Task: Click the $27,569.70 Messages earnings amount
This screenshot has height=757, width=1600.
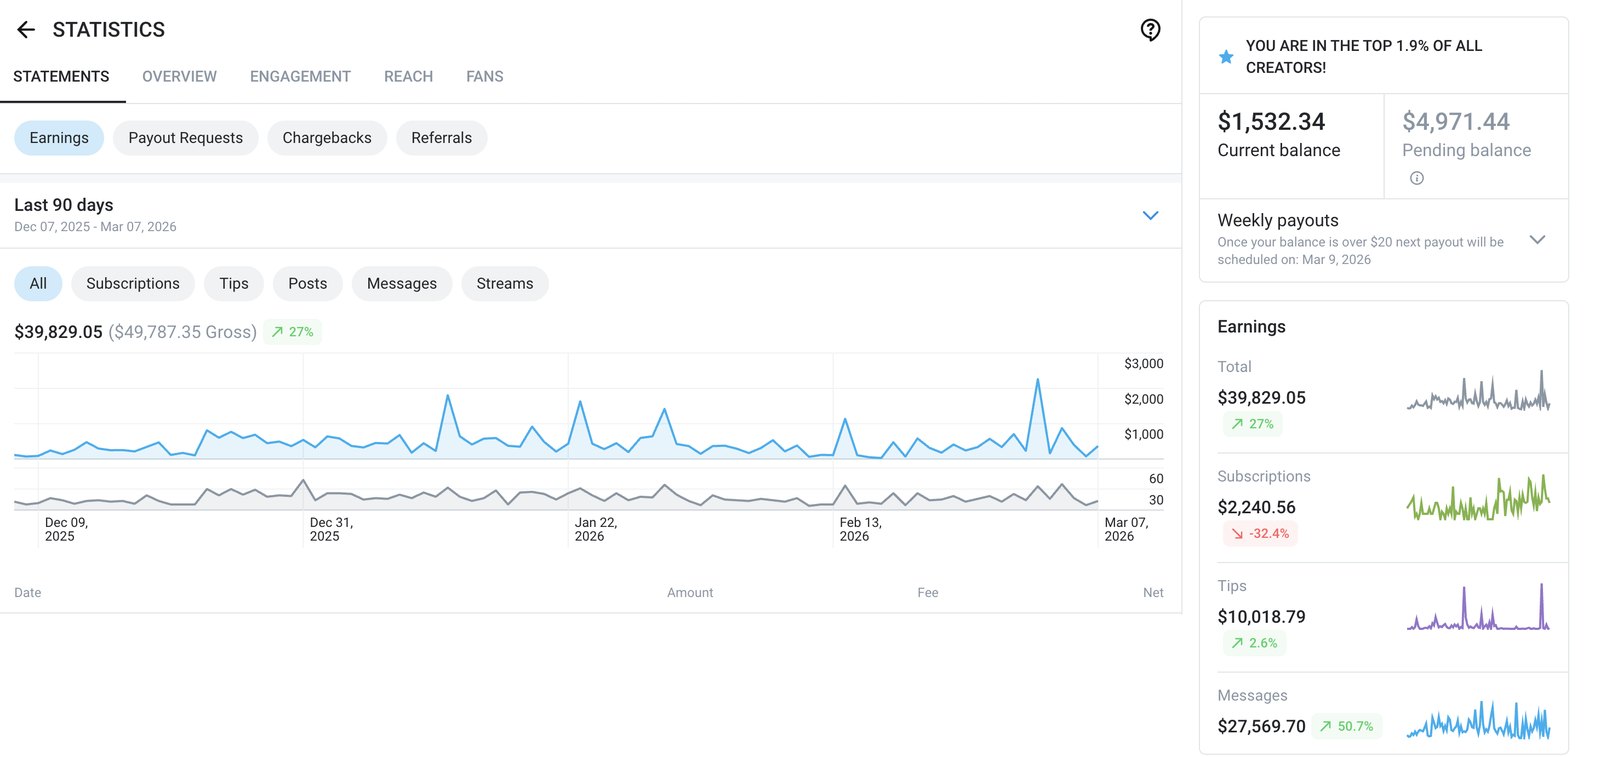Action: click(1261, 727)
